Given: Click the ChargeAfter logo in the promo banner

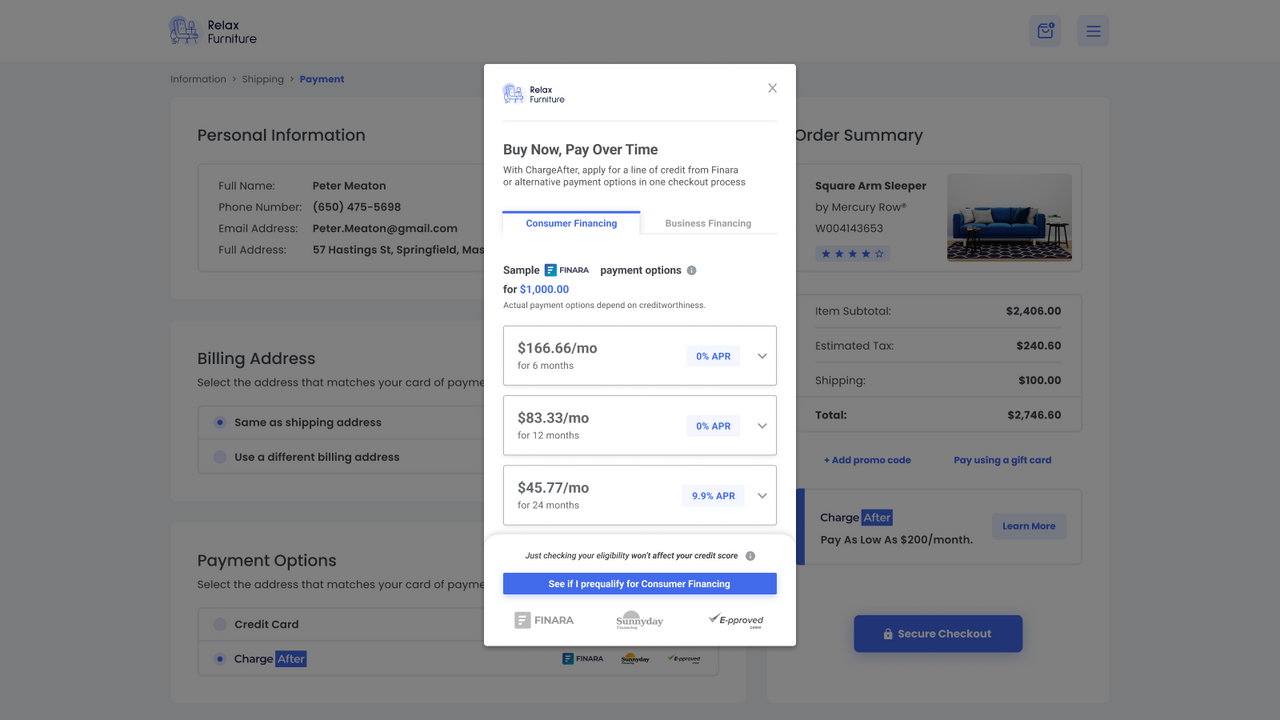Looking at the screenshot, I should tap(856, 517).
